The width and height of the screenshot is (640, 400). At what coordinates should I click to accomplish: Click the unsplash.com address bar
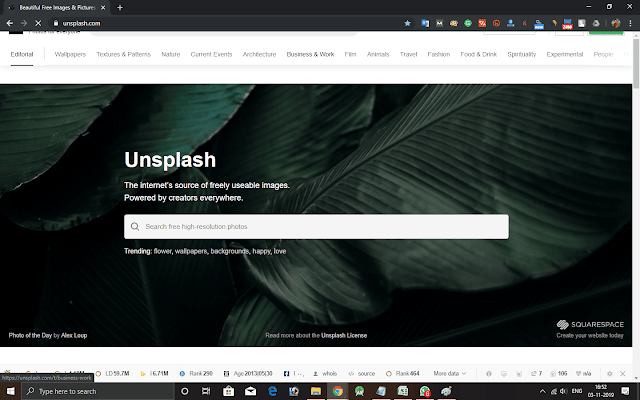229,23
